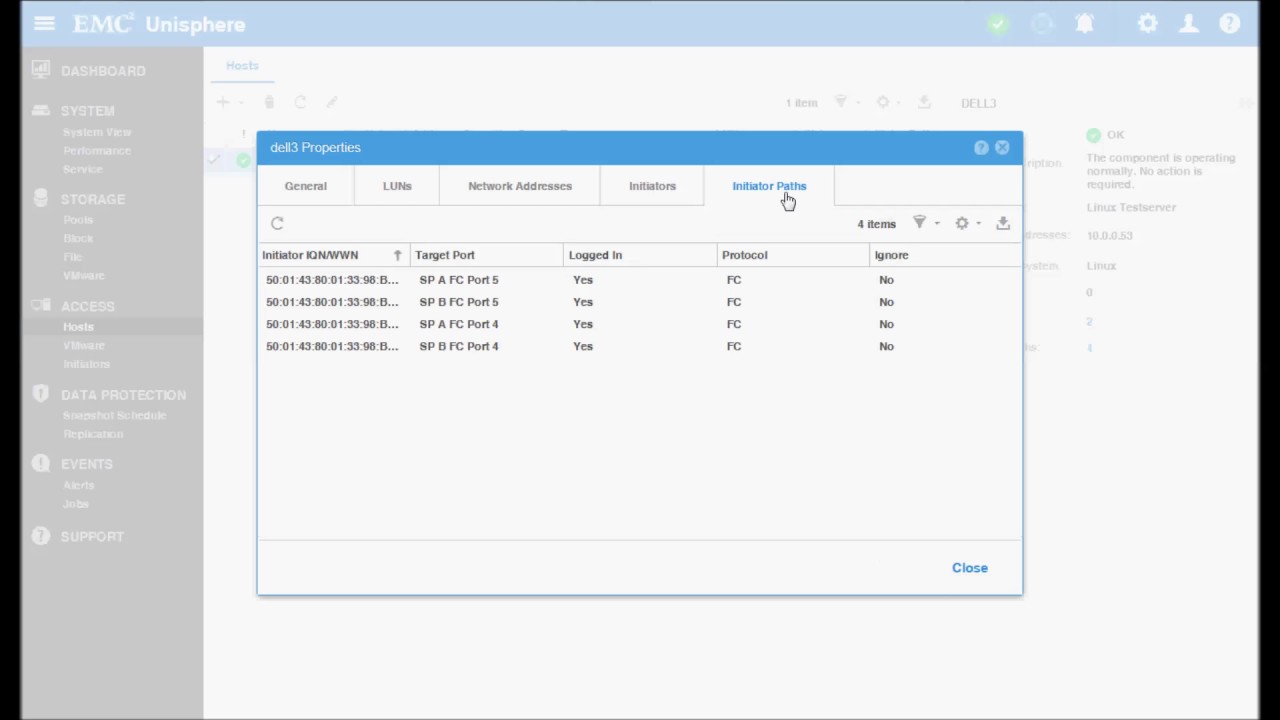Open the alerts bell icon in header
This screenshot has height=720, width=1280.
click(x=1085, y=24)
